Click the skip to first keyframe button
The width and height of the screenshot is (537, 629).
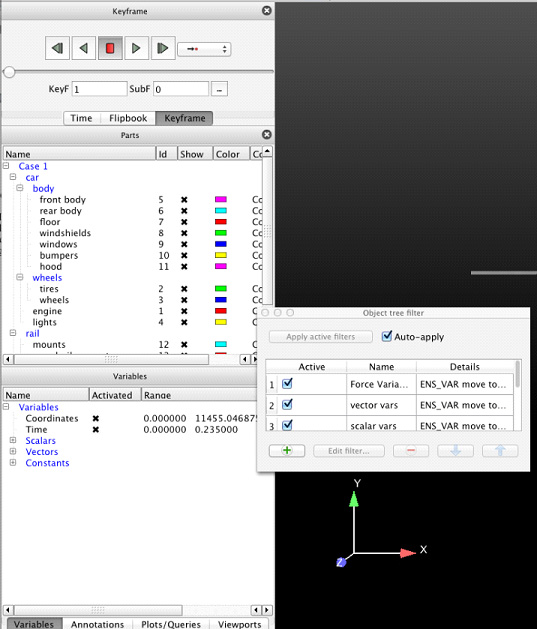point(57,49)
